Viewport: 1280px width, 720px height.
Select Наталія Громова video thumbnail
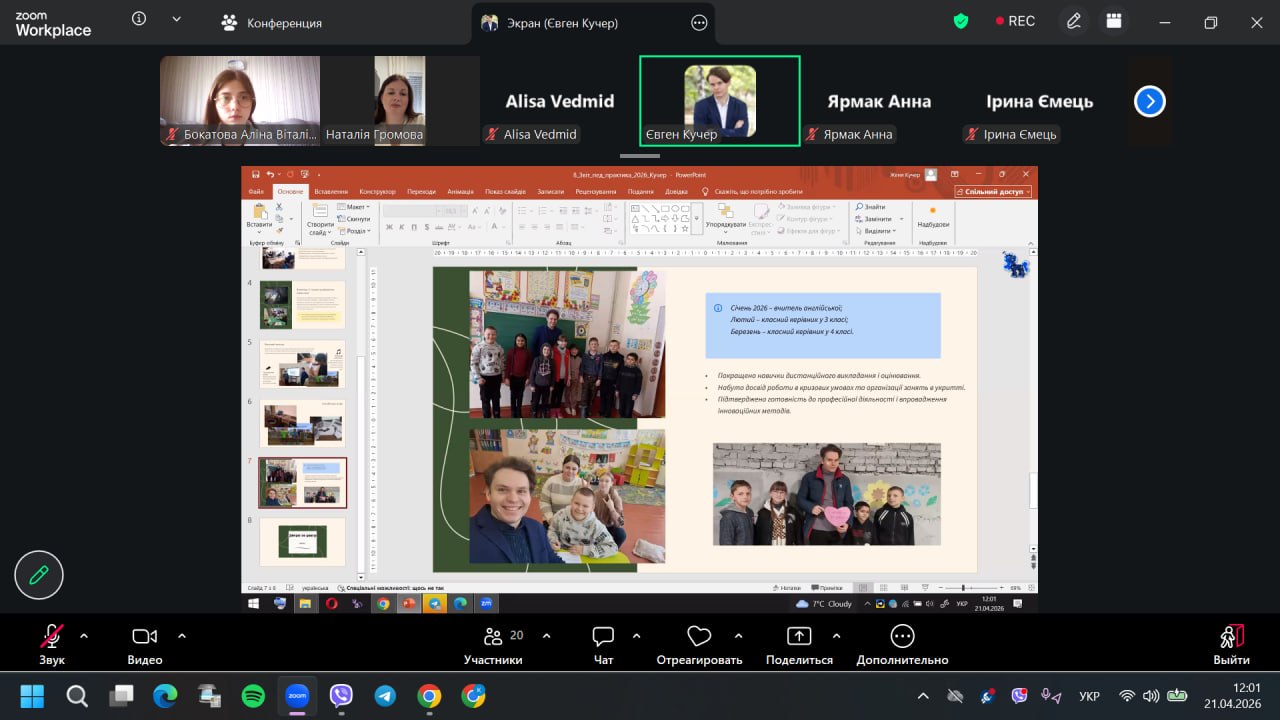pyautogui.click(x=400, y=100)
